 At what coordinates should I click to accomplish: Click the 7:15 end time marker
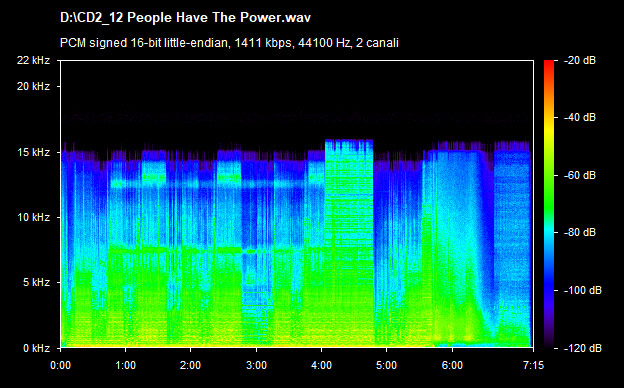(x=533, y=365)
